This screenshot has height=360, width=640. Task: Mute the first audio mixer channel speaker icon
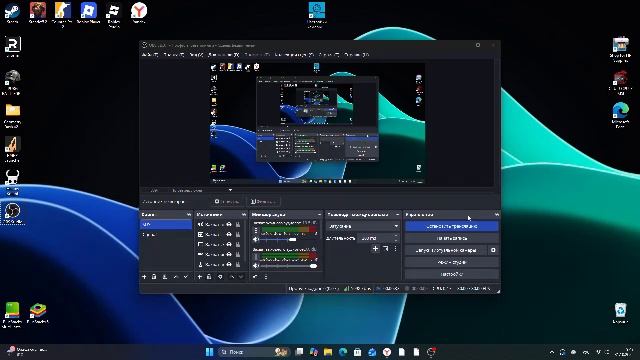click(256, 240)
